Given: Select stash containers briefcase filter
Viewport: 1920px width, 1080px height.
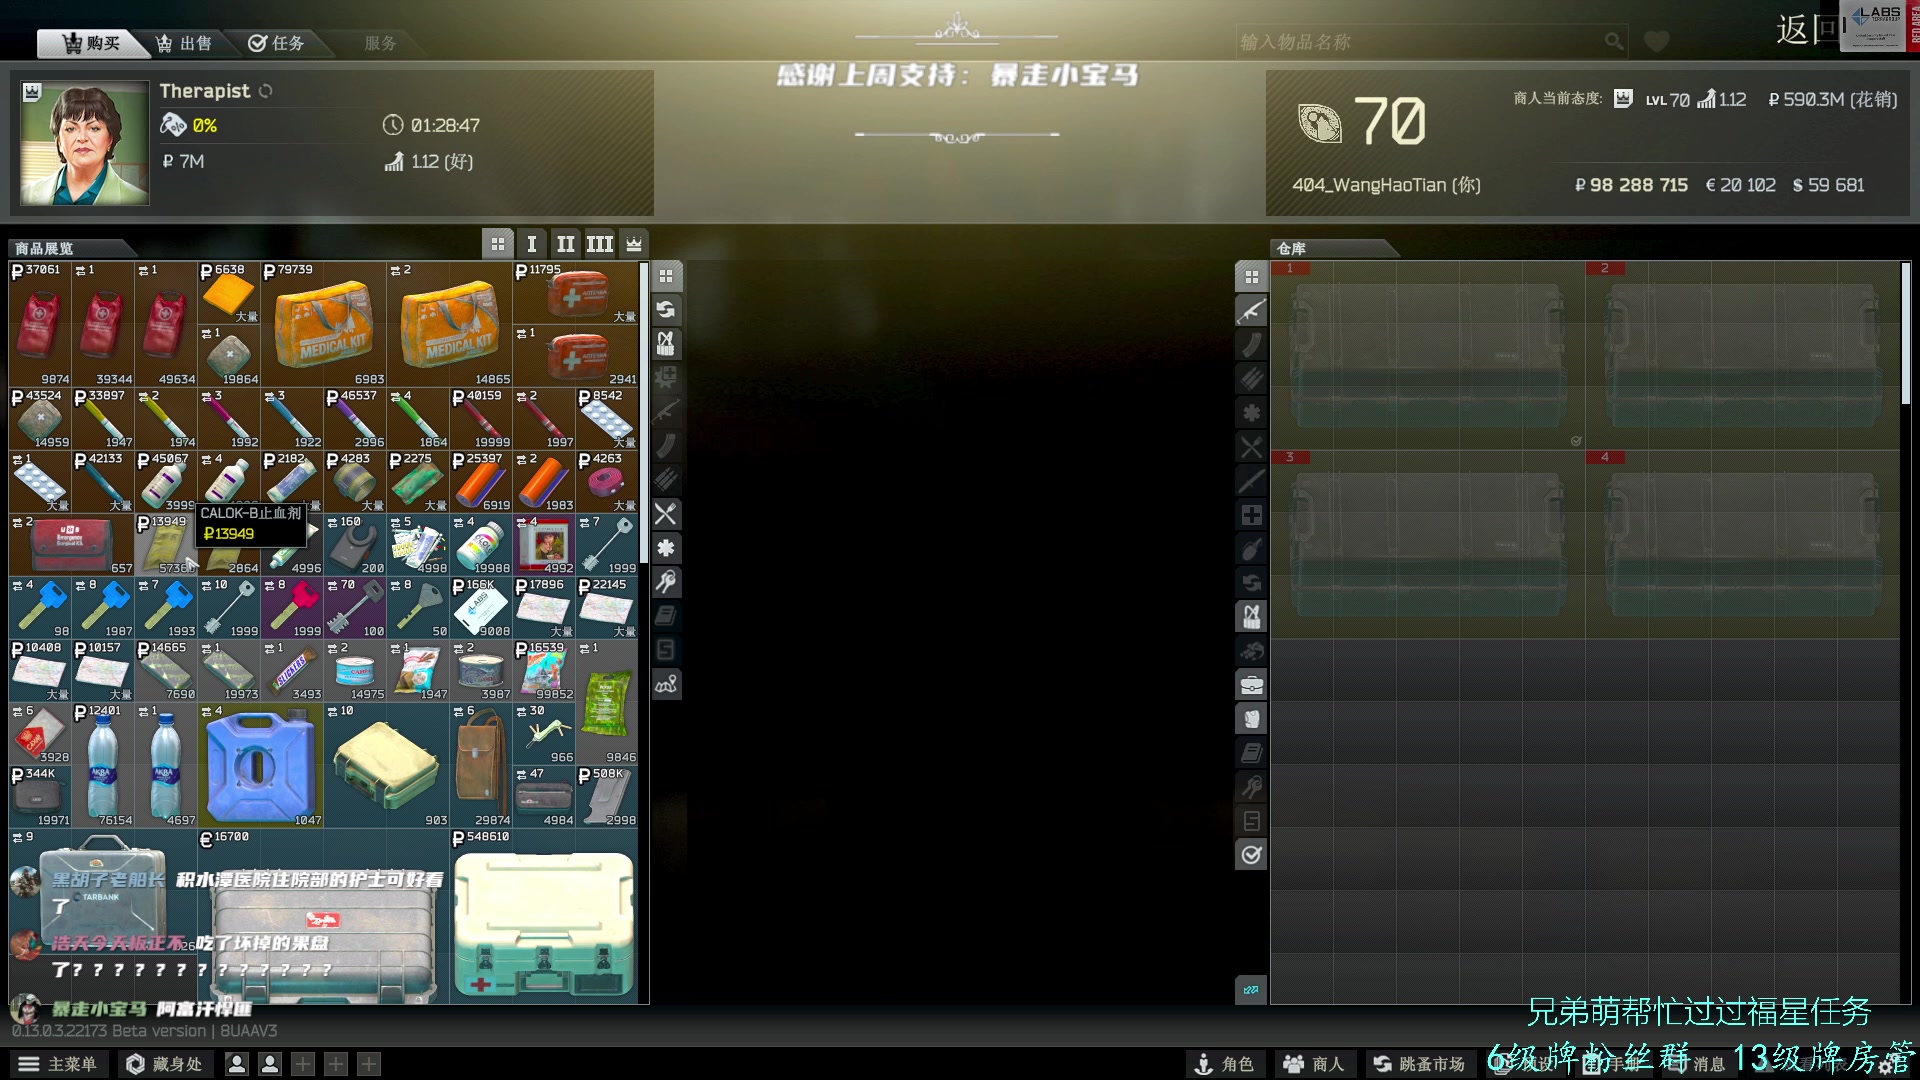Looking at the screenshot, I should pyautogui.click(x=1251, y=685).
